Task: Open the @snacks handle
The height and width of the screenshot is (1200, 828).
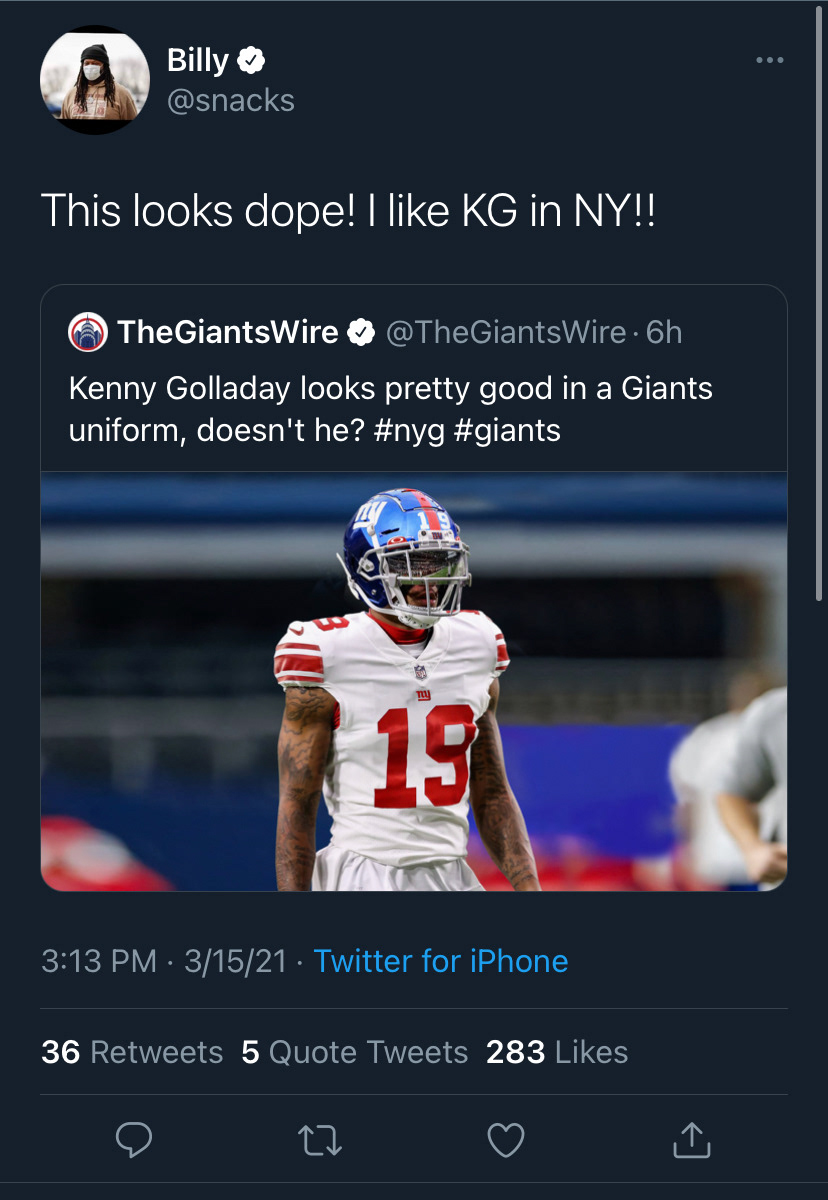Action: click(230, 101)
